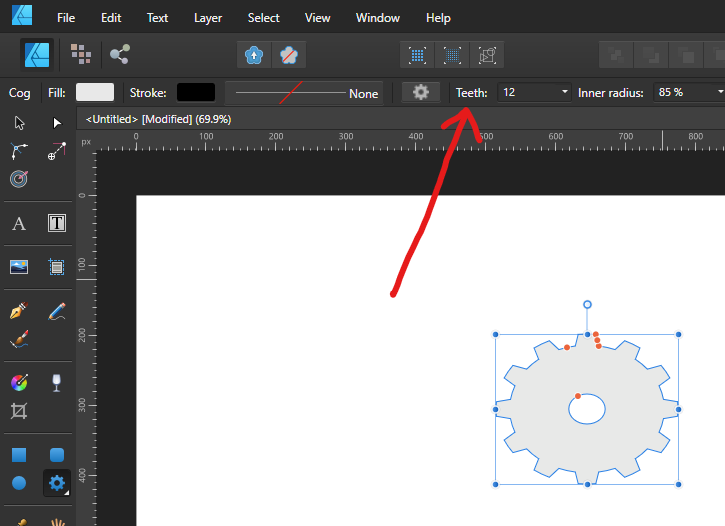
Task: Select the Vector Brush tool
Action: (x=19, y=339)
